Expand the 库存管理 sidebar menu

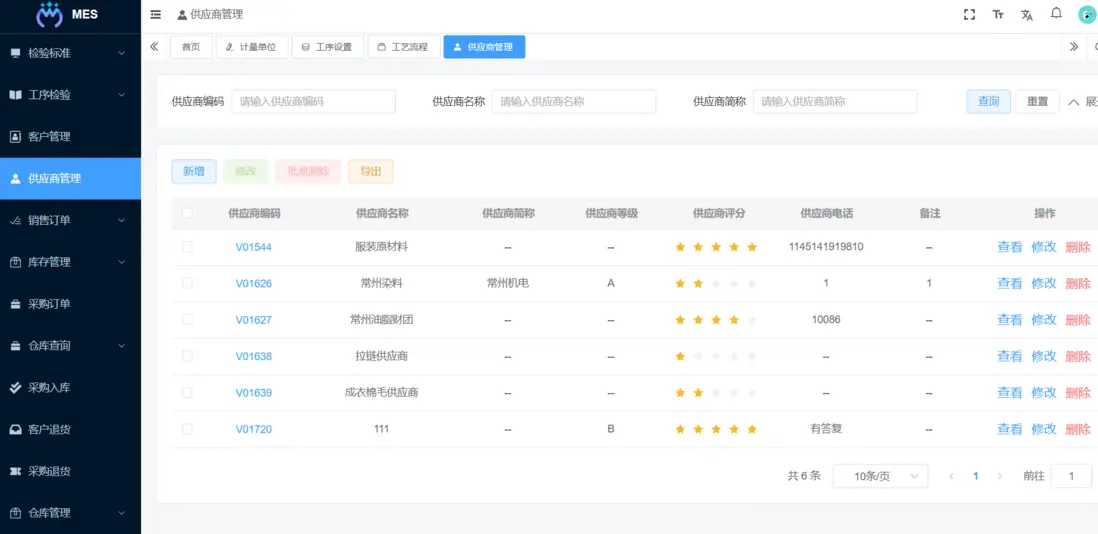click(x=70, y=262)
